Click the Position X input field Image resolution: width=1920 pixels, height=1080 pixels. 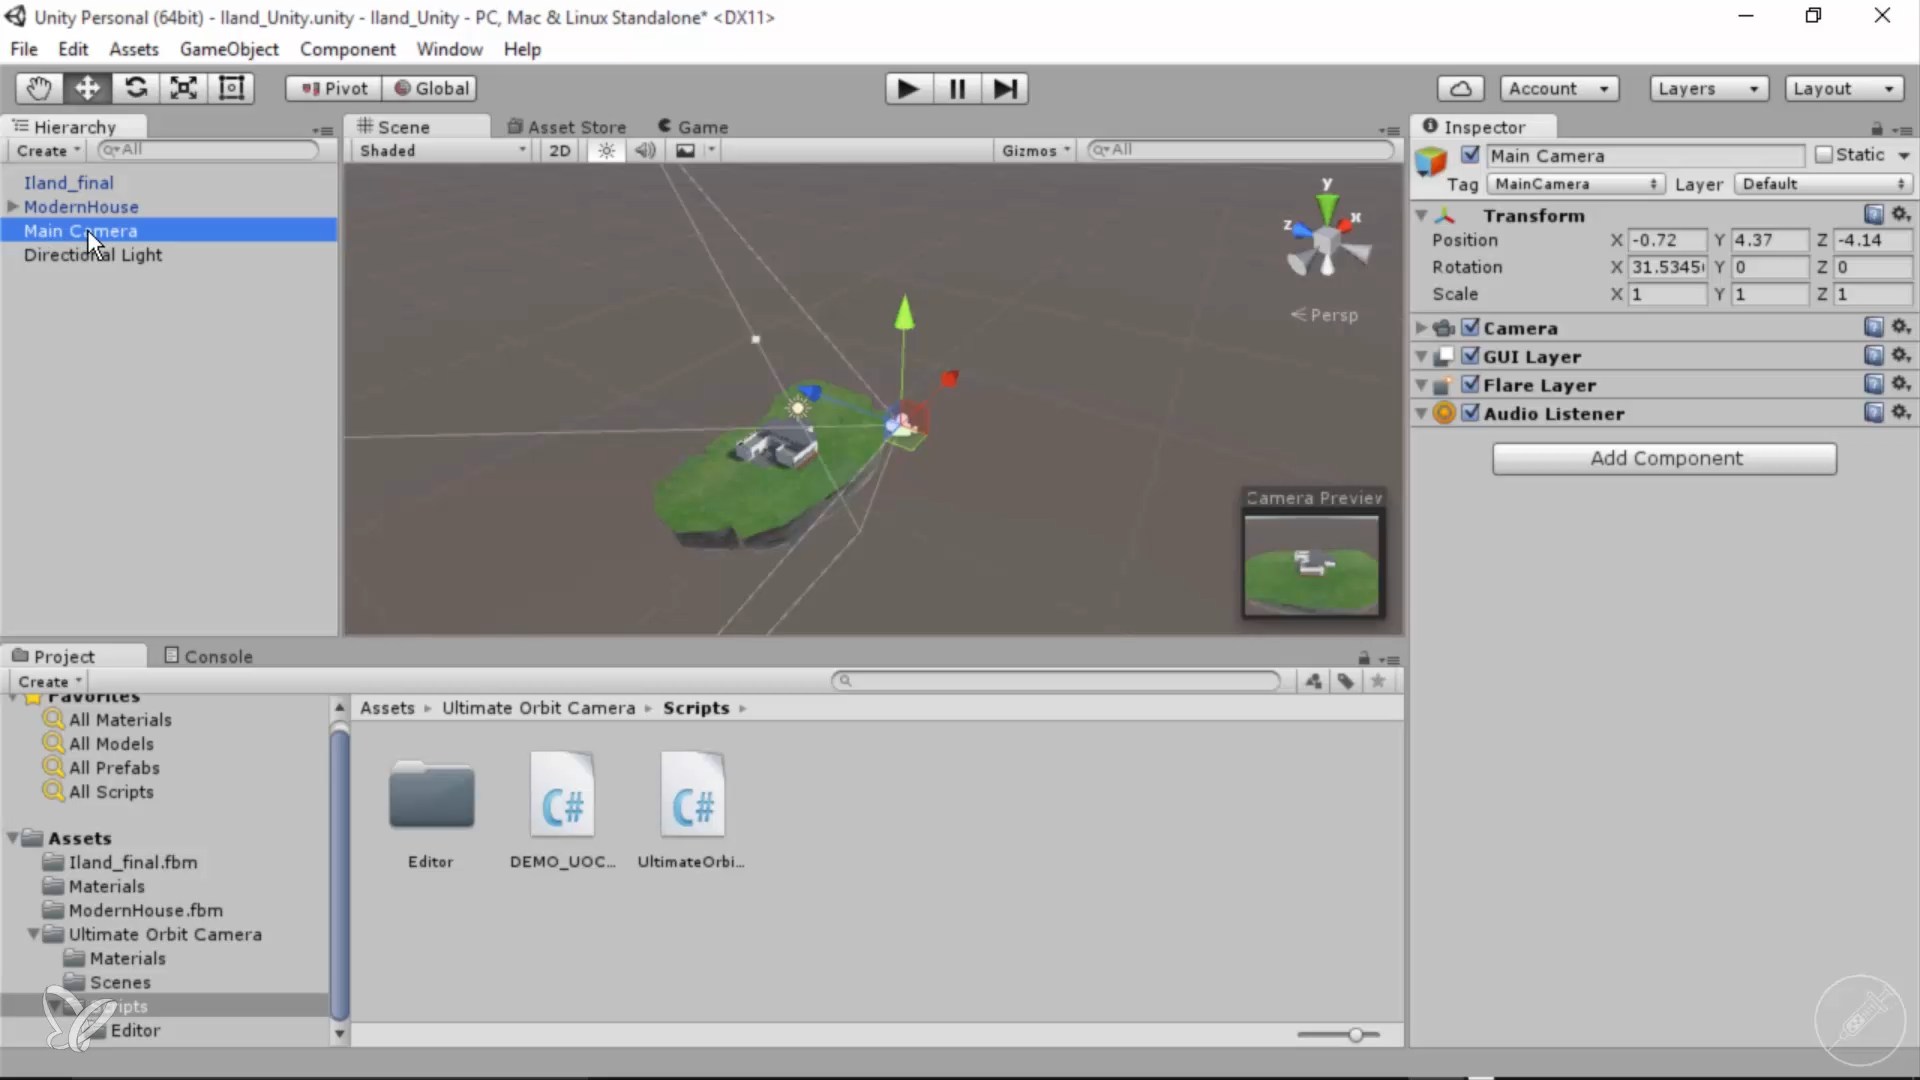(1667, 240)
